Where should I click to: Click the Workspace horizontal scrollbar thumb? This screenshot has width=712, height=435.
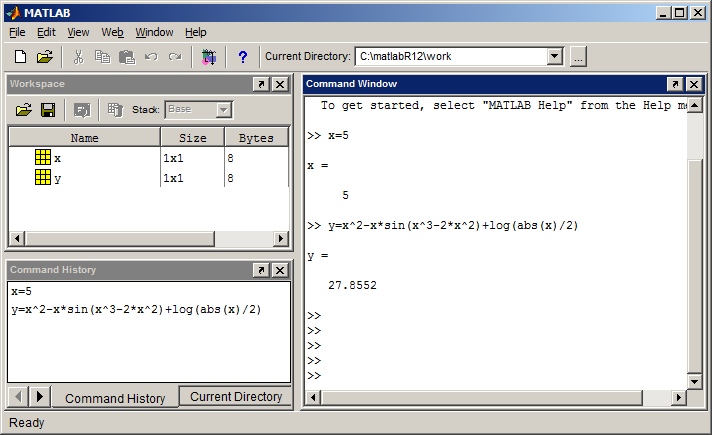click(x=120, y=238)
